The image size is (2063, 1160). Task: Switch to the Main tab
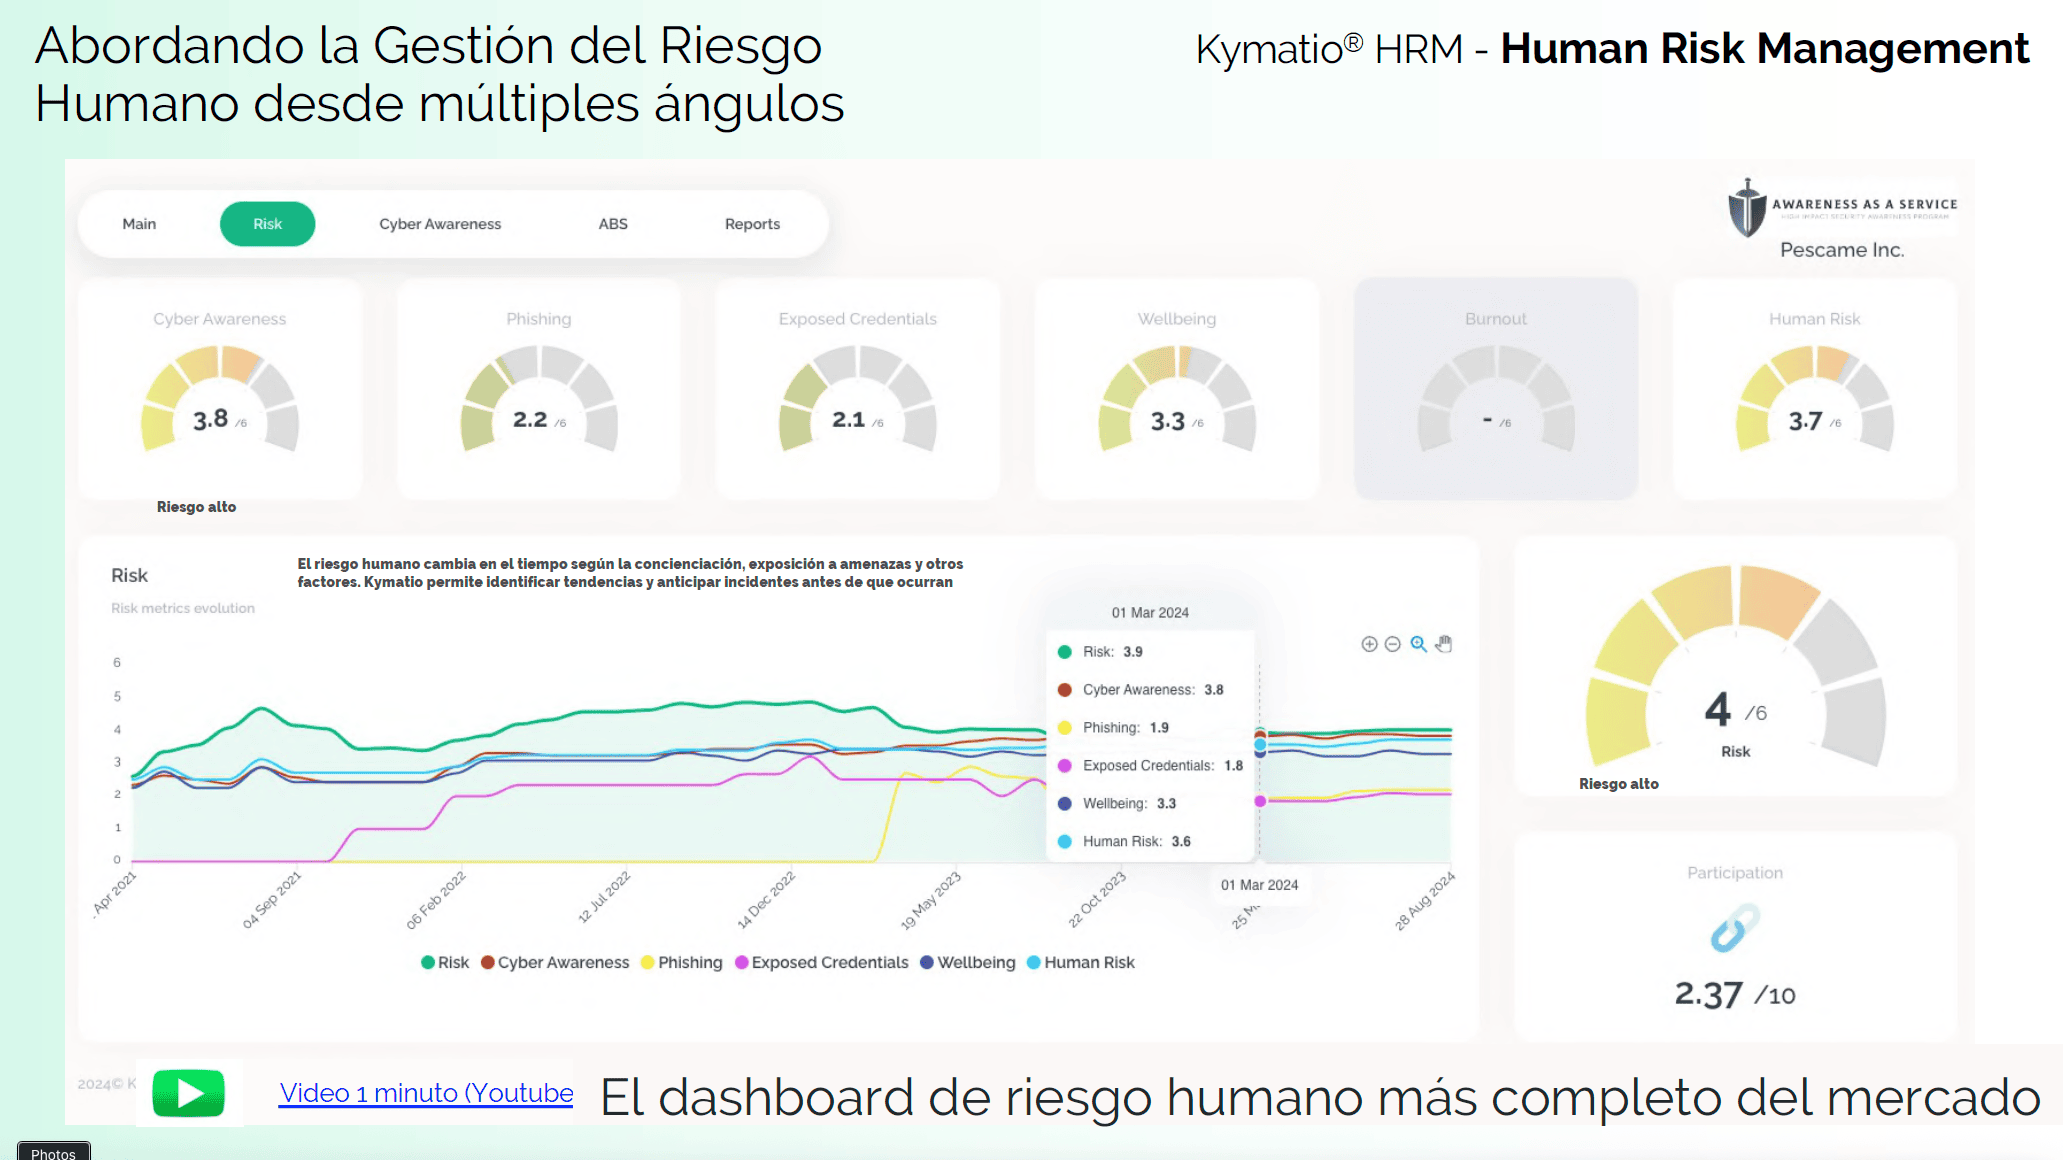139,224
